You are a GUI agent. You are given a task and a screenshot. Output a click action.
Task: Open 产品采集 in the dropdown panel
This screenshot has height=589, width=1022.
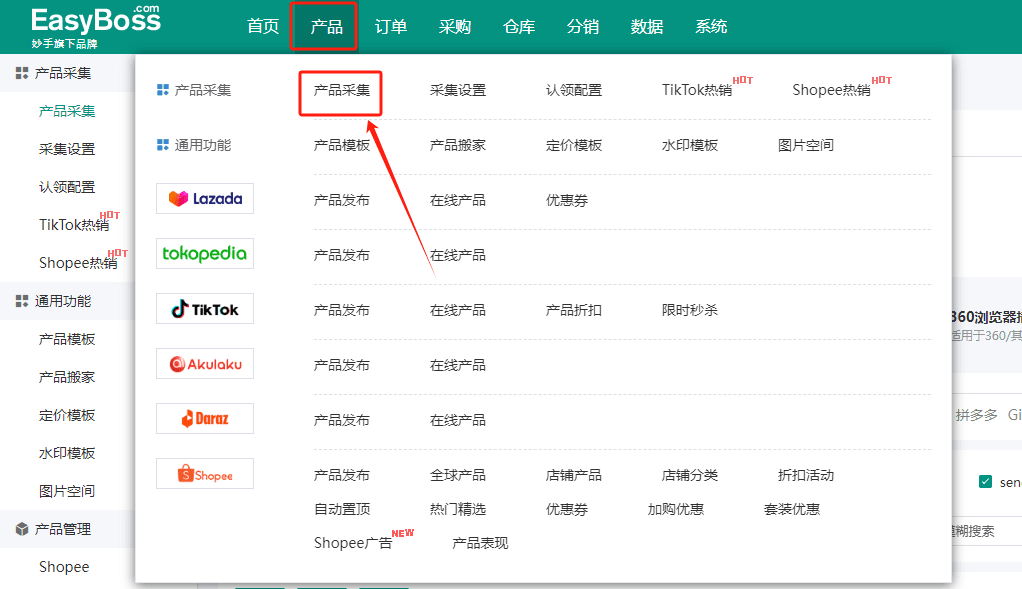(341, 90)
